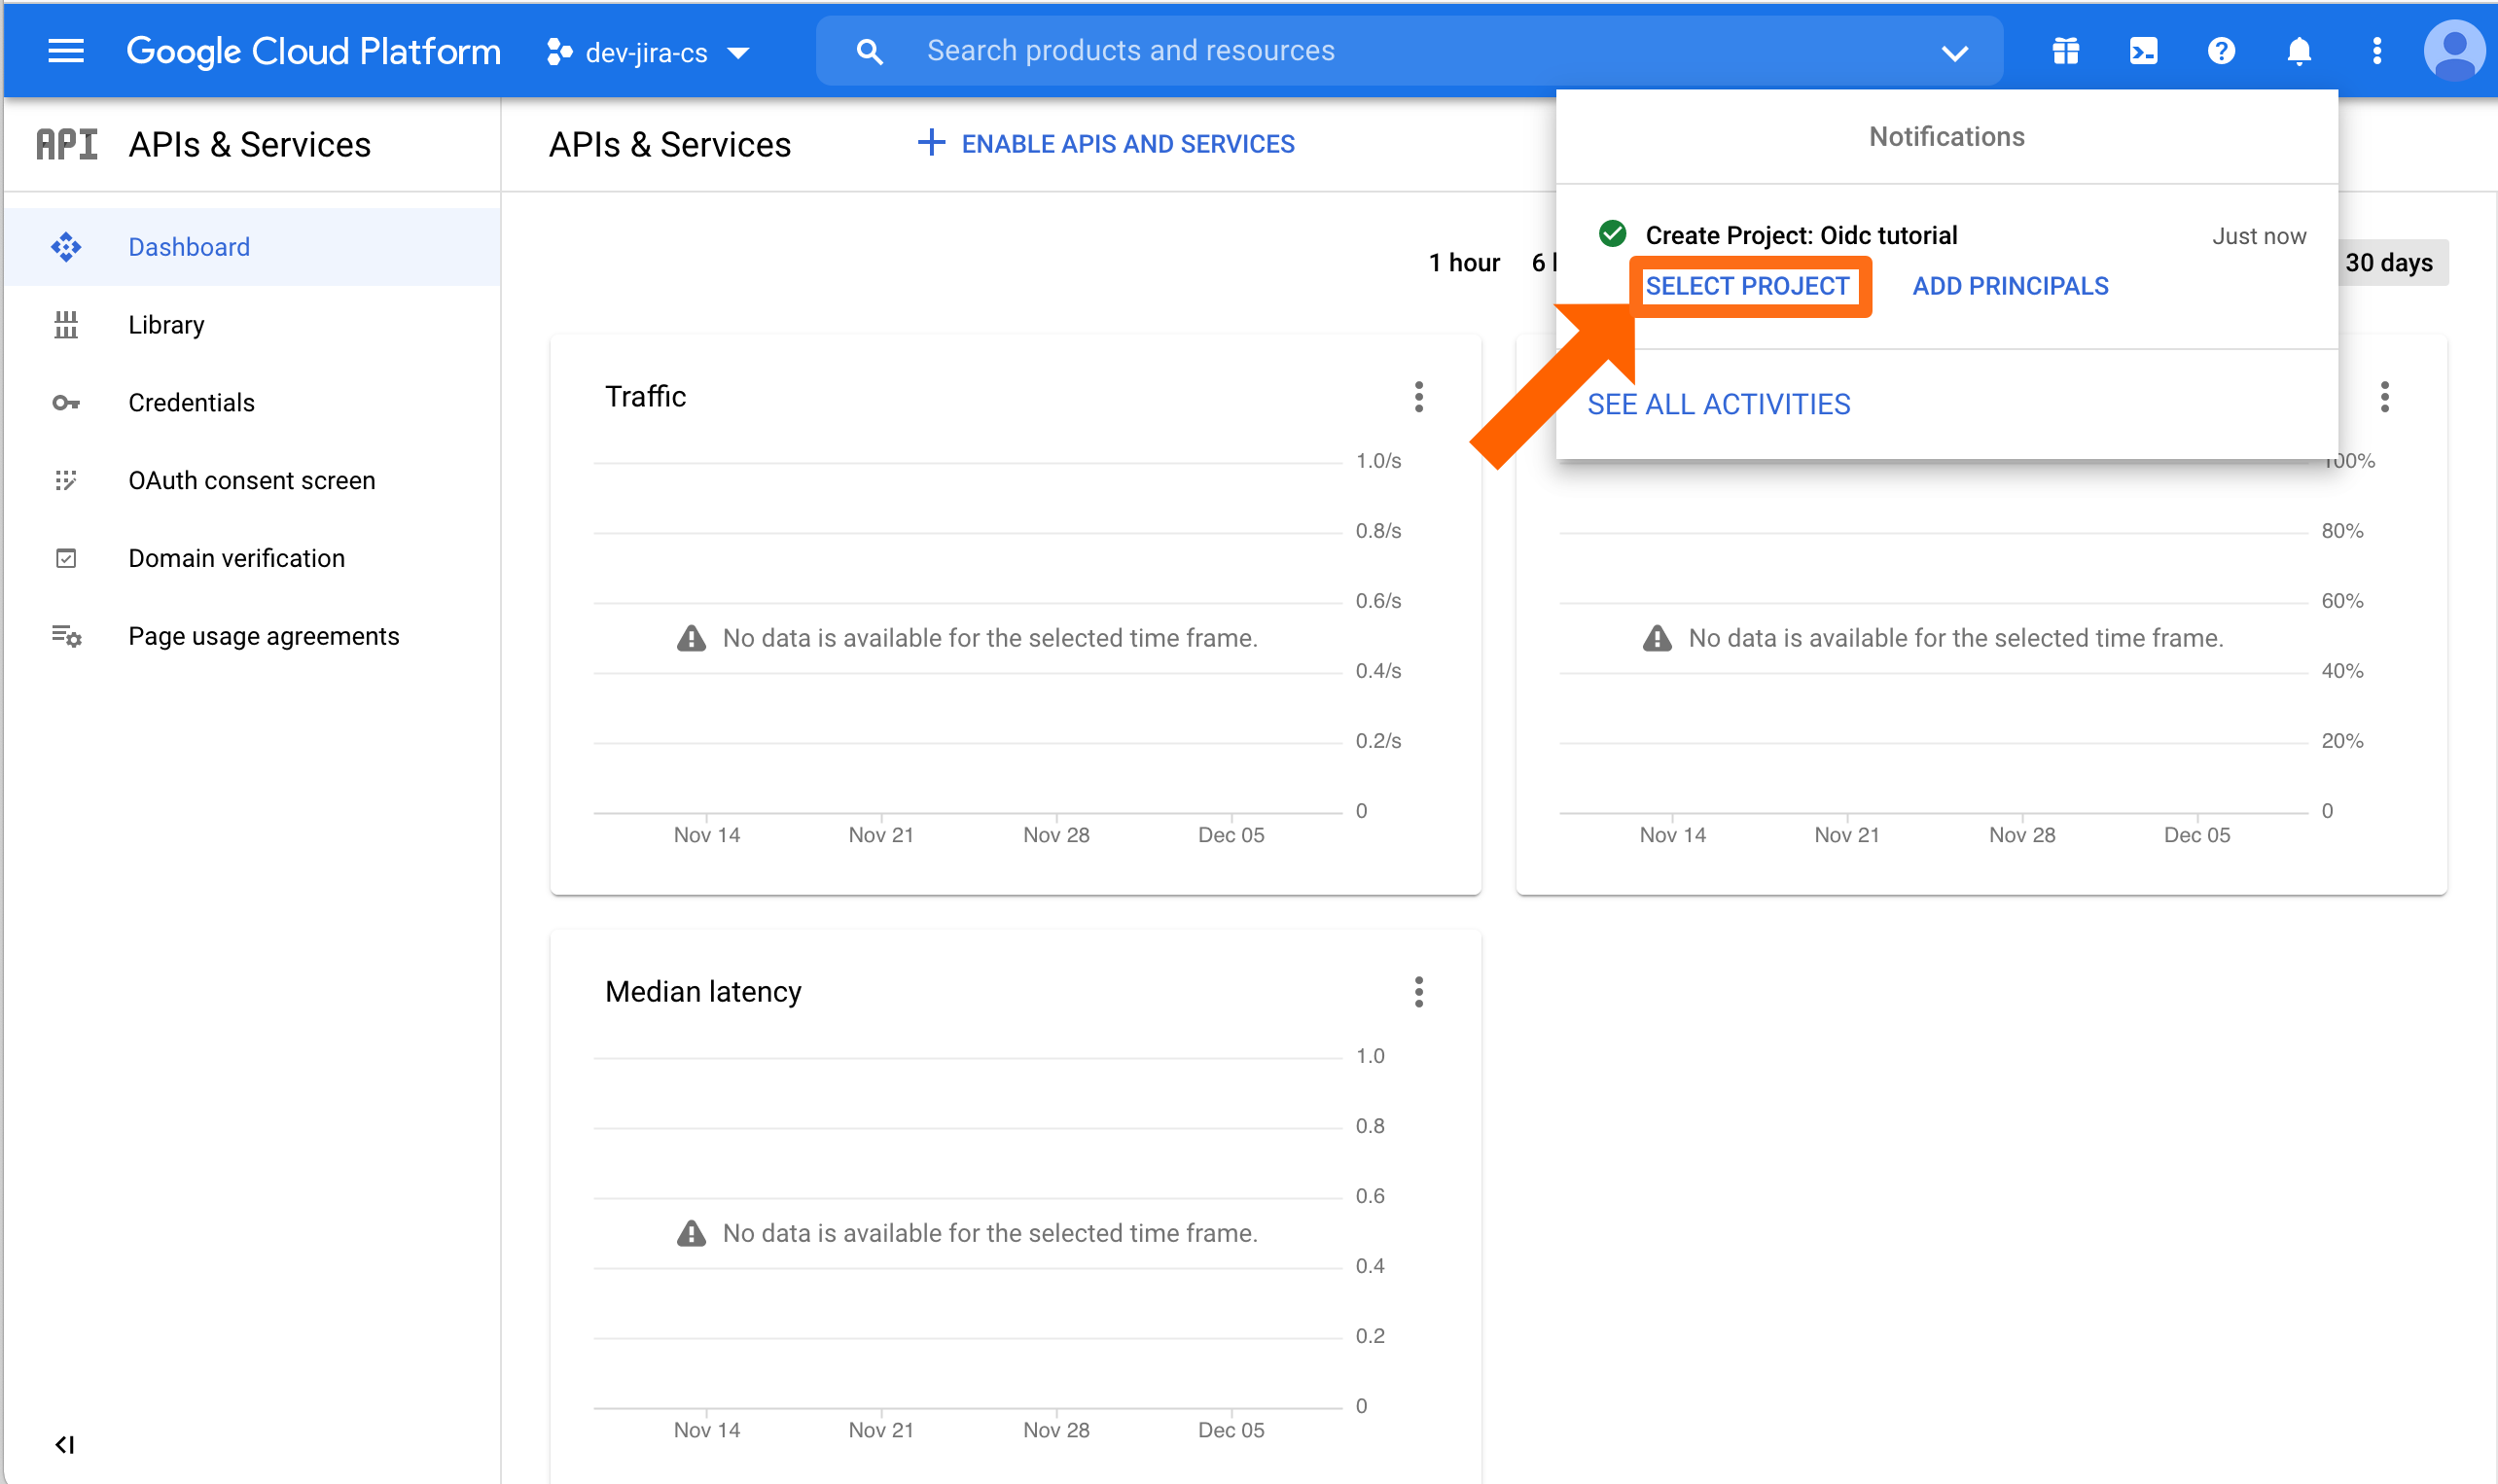The height and width of the screenshot is (1484, 2498).
Task: Open Traffic chart options menu
Action: [x=1418, y=397]
